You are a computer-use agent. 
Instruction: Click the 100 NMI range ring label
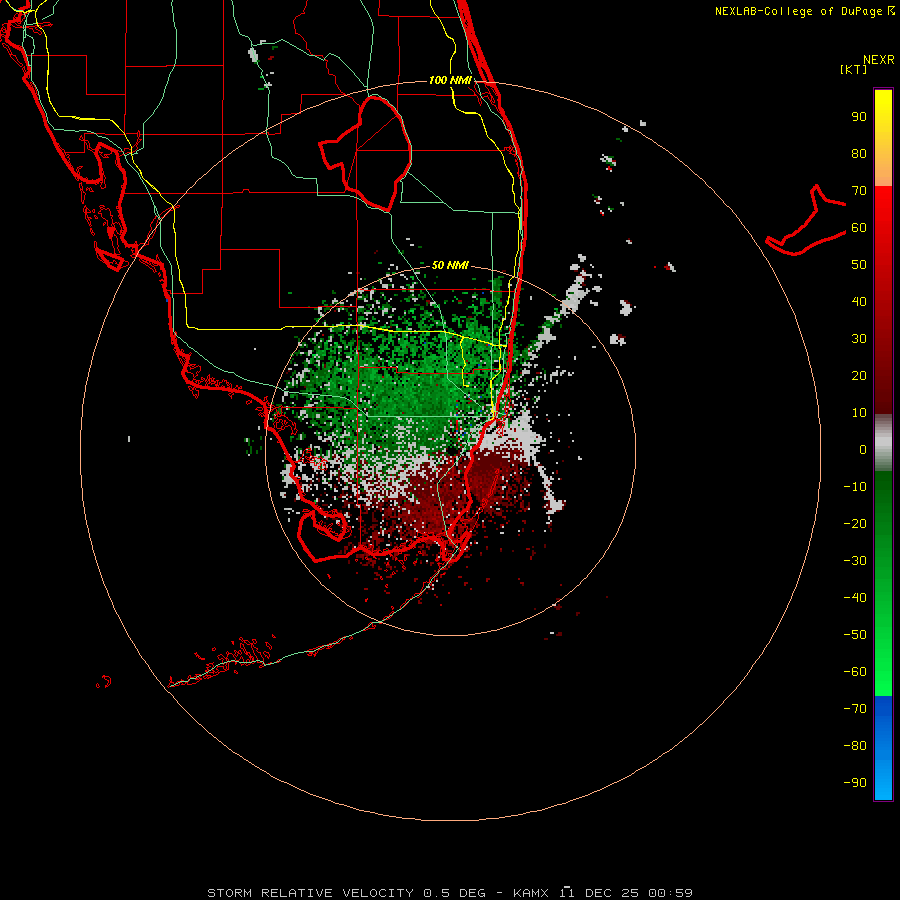[450, 80]
